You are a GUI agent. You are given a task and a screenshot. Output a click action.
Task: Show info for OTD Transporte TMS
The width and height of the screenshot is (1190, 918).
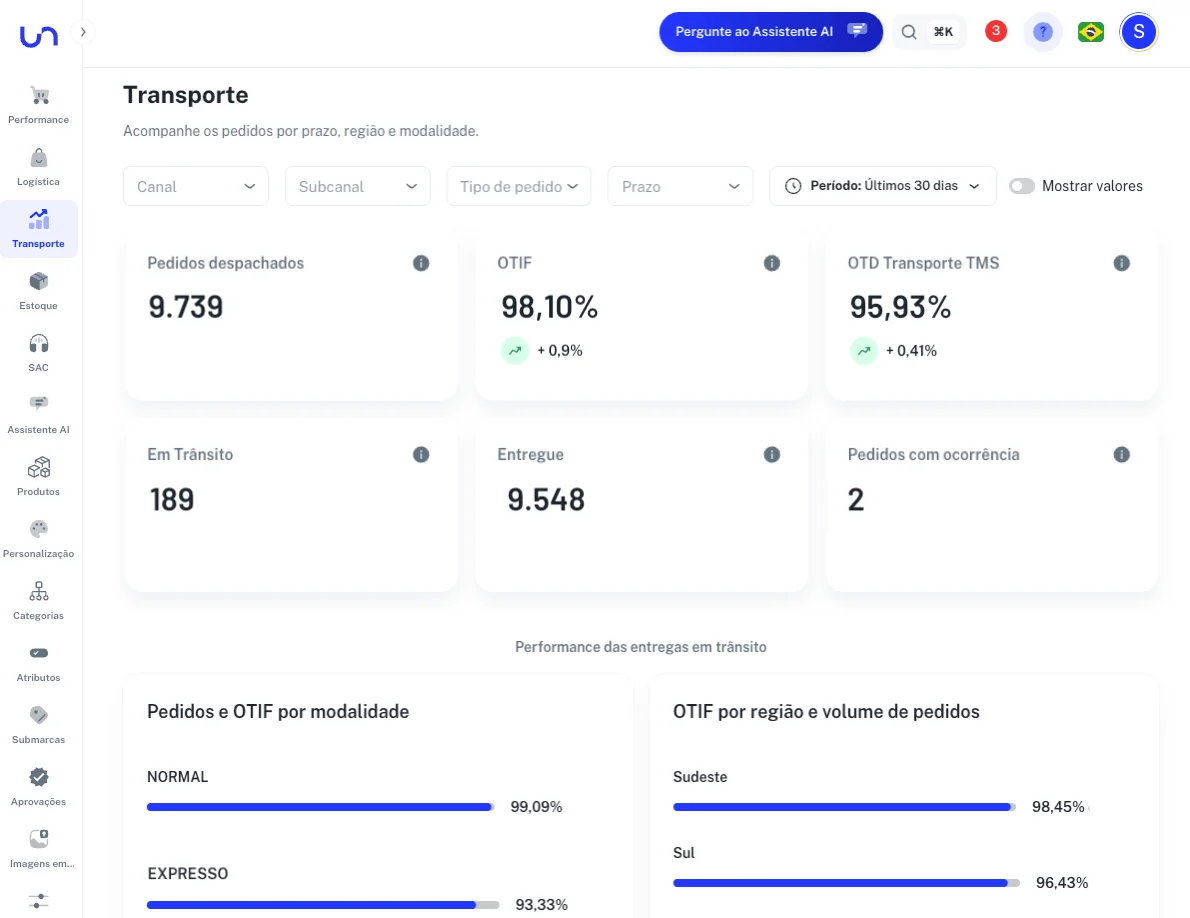click(1122, 263)
